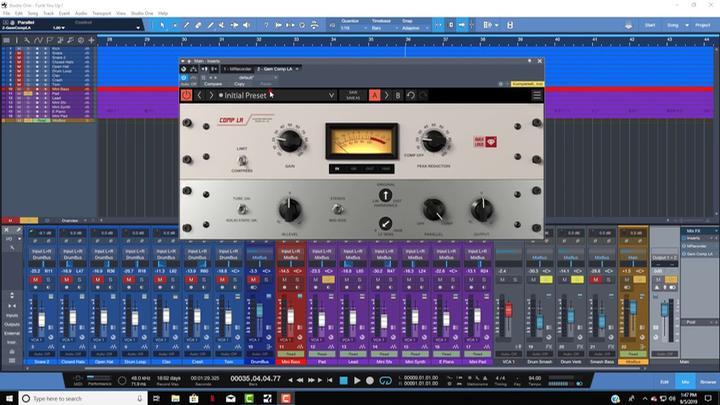Screen dimensions: 720x405
Task: Click the transport Record button
Action: [370, 380]
